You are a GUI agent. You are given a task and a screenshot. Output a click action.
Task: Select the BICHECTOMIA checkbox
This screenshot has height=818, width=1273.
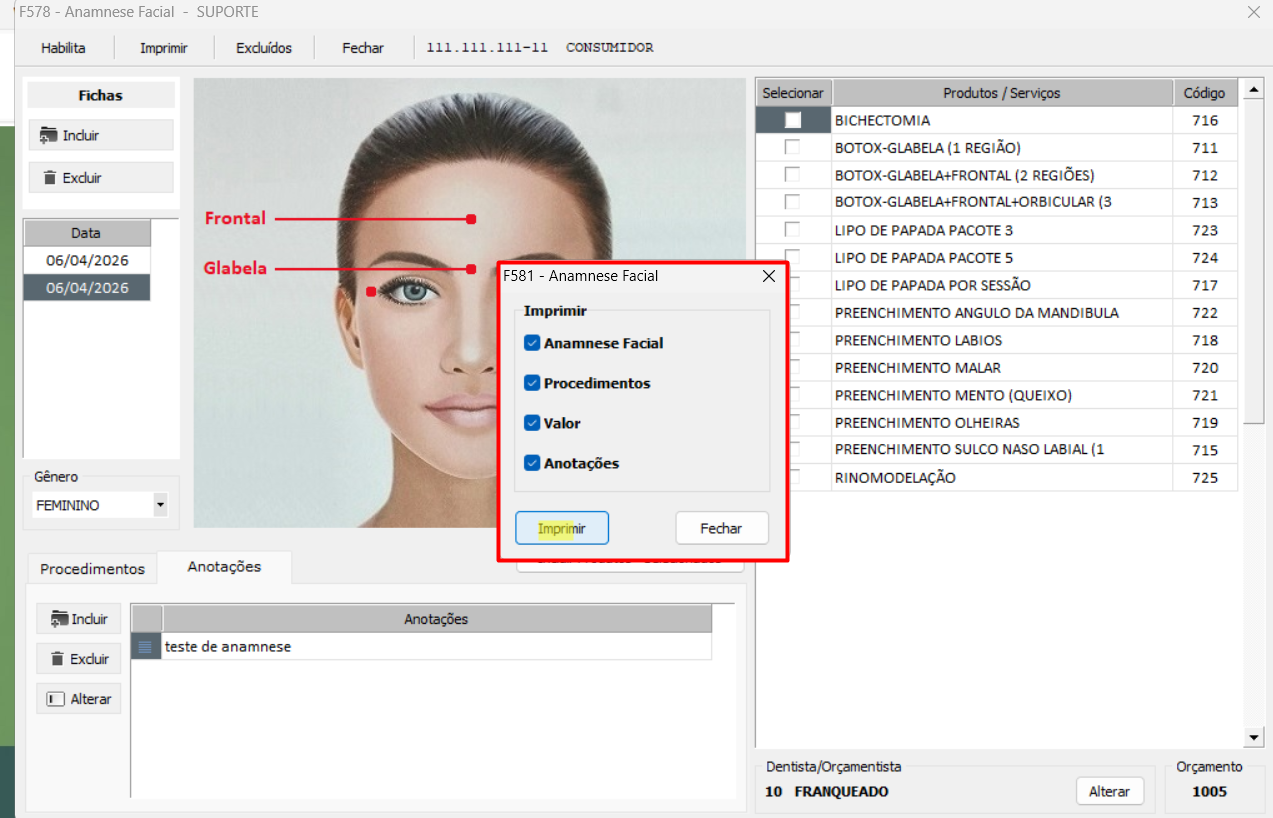tap(793, 120)
